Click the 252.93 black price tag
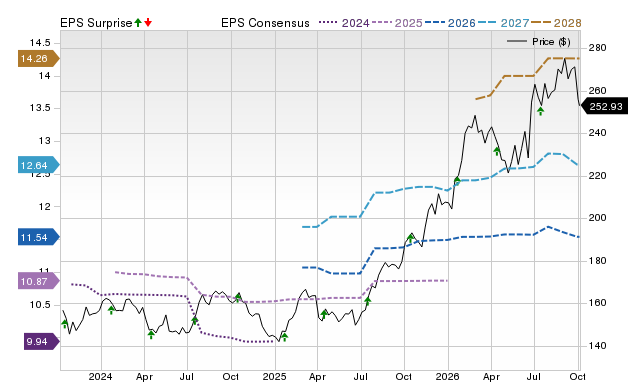Screen dimensions: 640x382 [x=604, y=107]
